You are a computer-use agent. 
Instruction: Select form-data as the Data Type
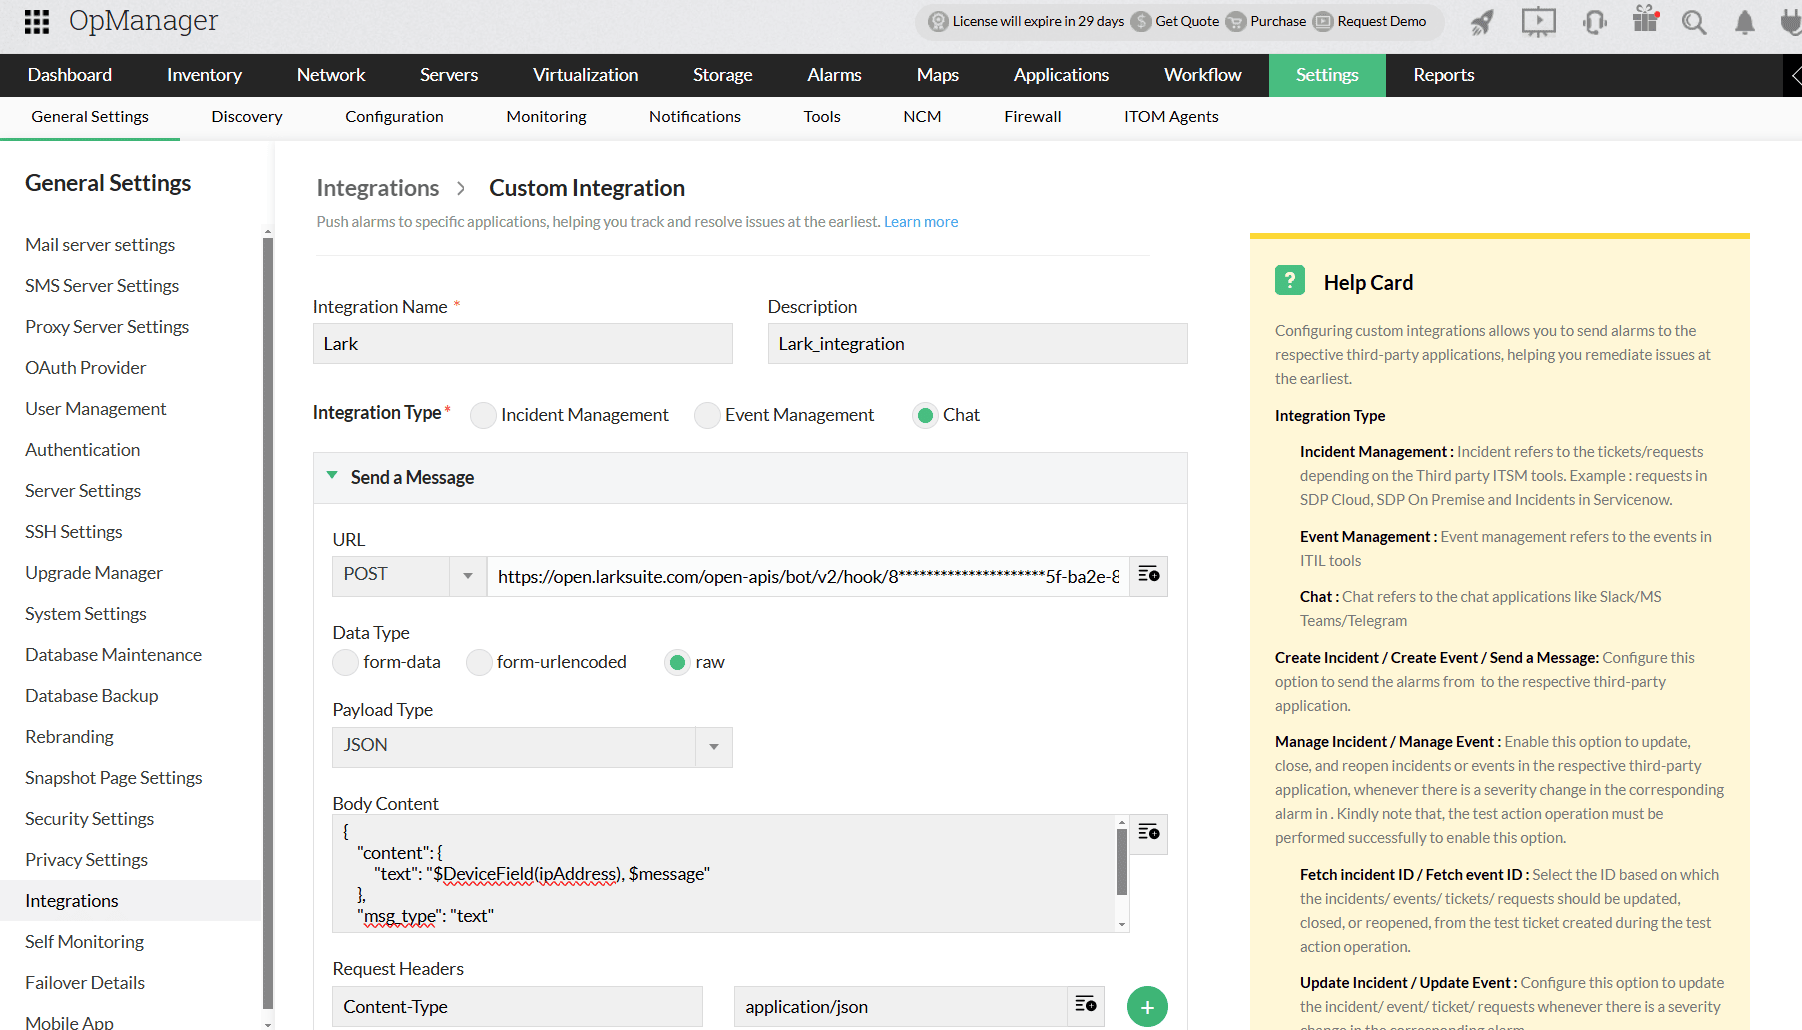(x=344, y=662)
